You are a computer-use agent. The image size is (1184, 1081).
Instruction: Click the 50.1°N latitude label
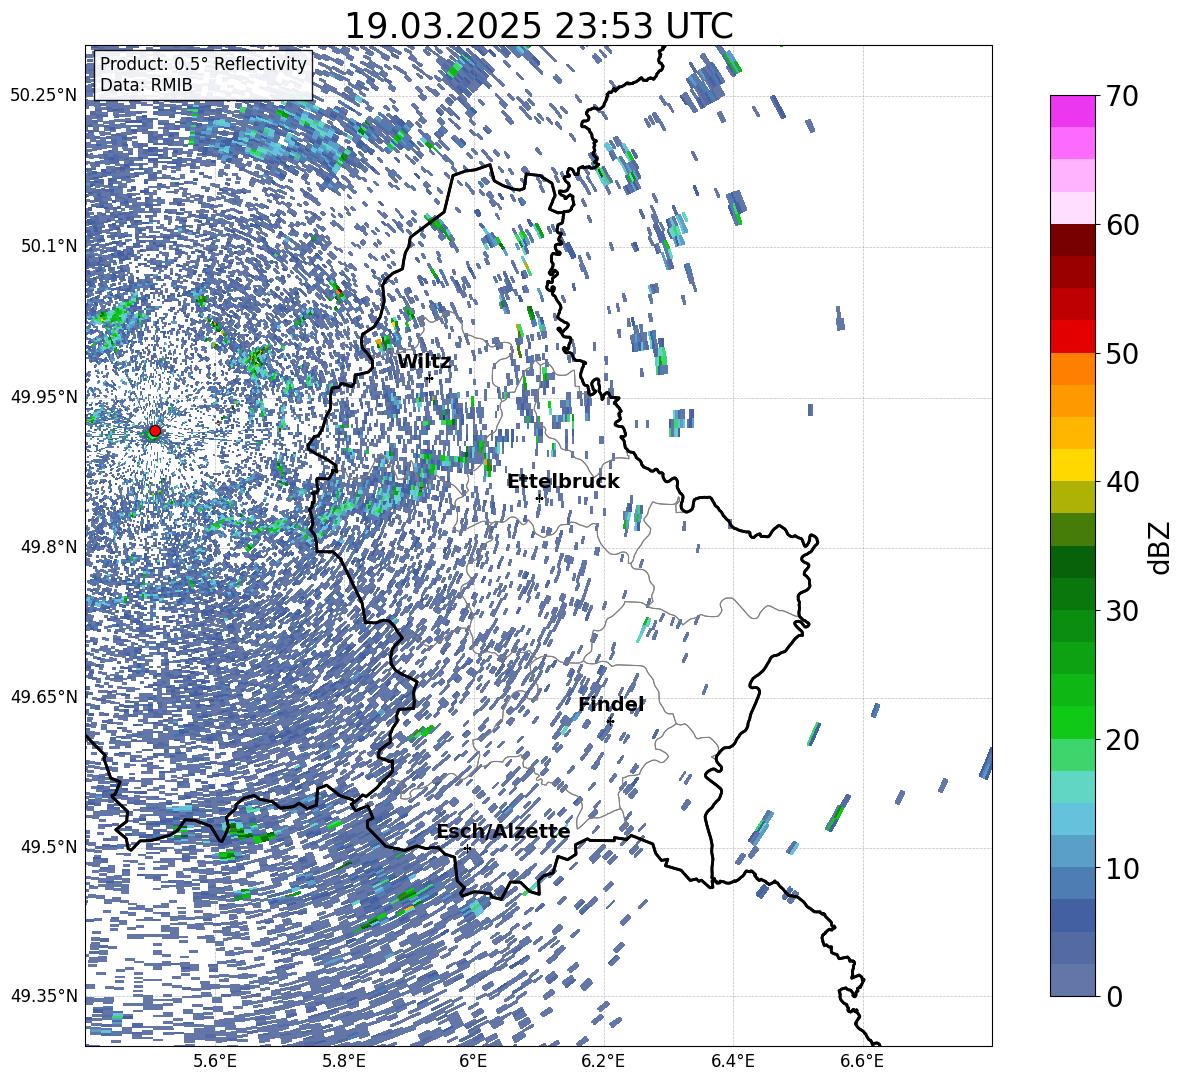49,246
